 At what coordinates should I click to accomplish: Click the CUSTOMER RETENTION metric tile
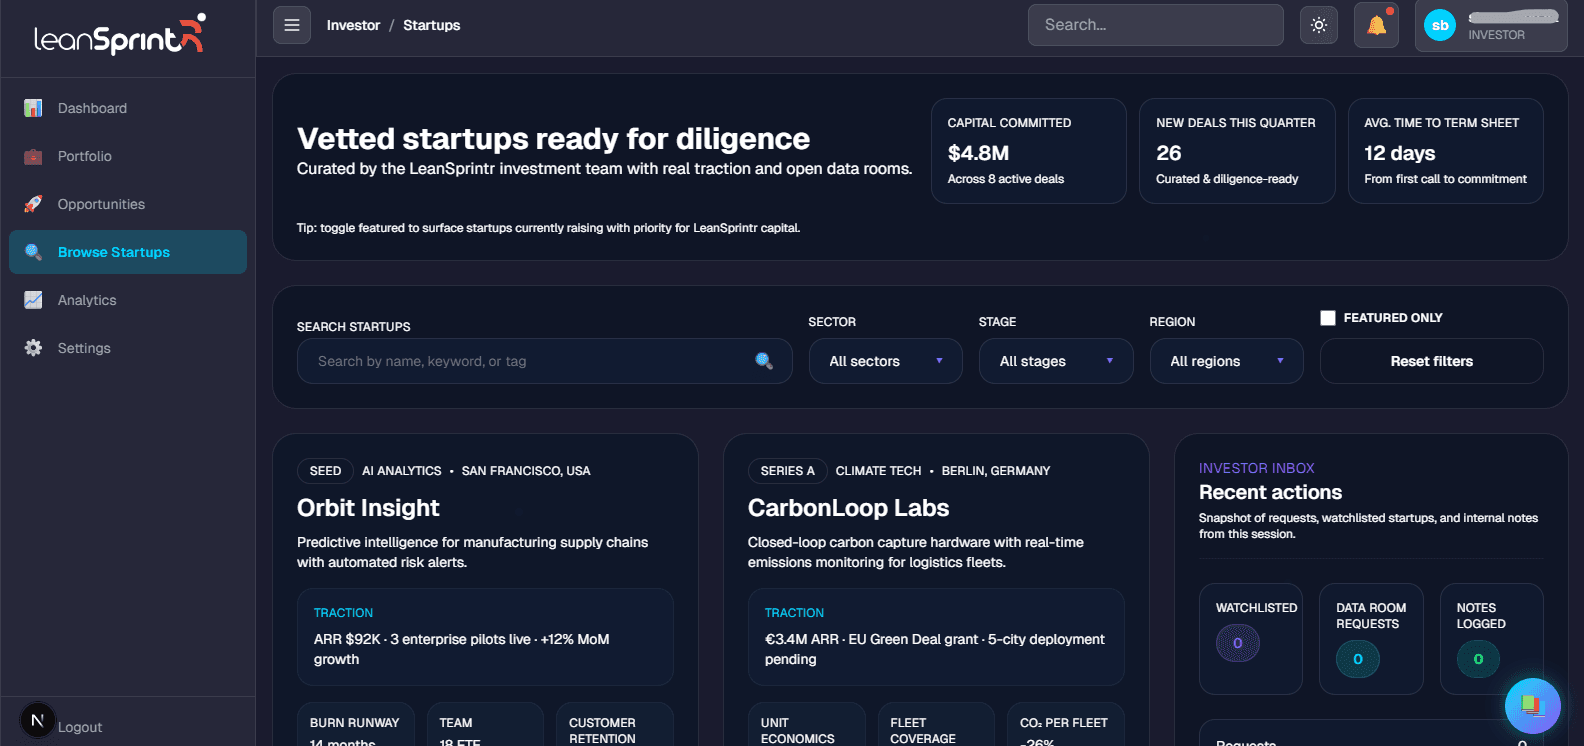(x=615, y=724)
